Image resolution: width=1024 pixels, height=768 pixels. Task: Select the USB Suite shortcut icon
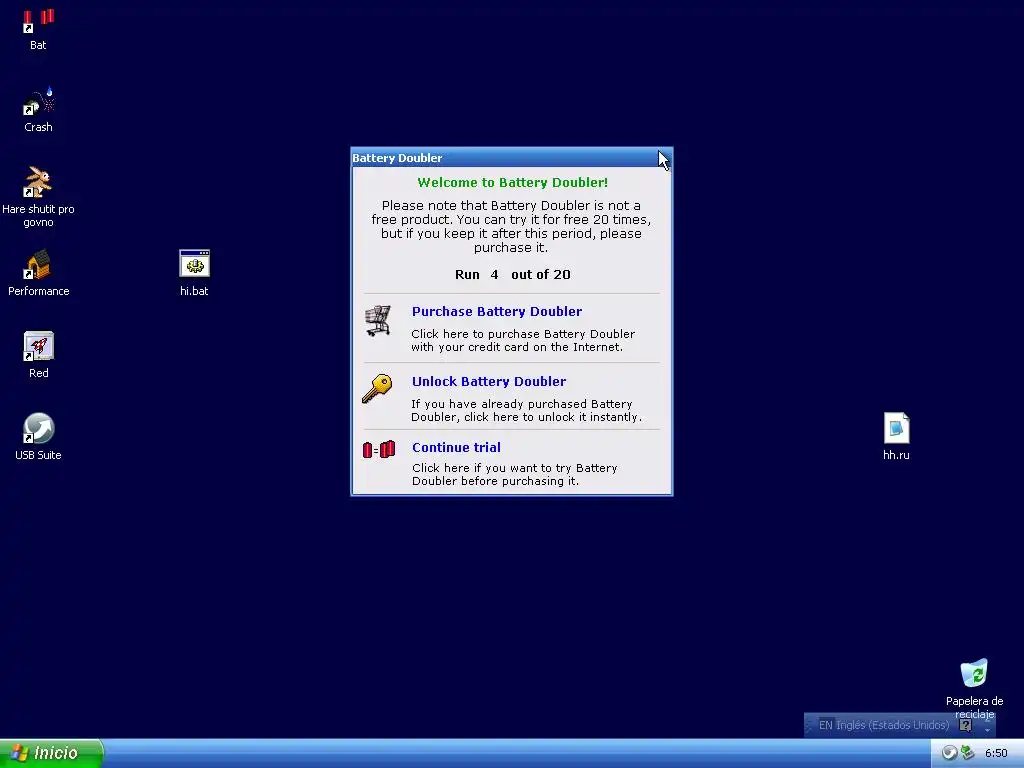tap(39, 428)
